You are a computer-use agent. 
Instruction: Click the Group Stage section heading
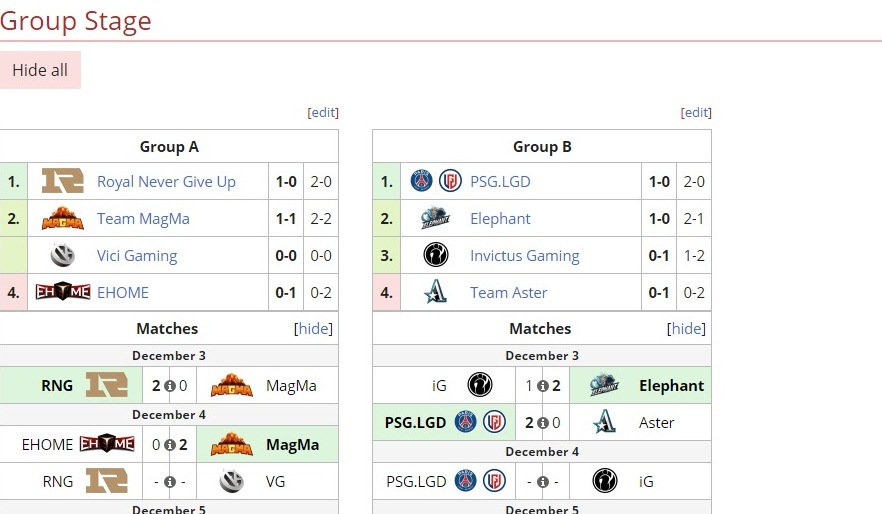(x=76, y=20)
